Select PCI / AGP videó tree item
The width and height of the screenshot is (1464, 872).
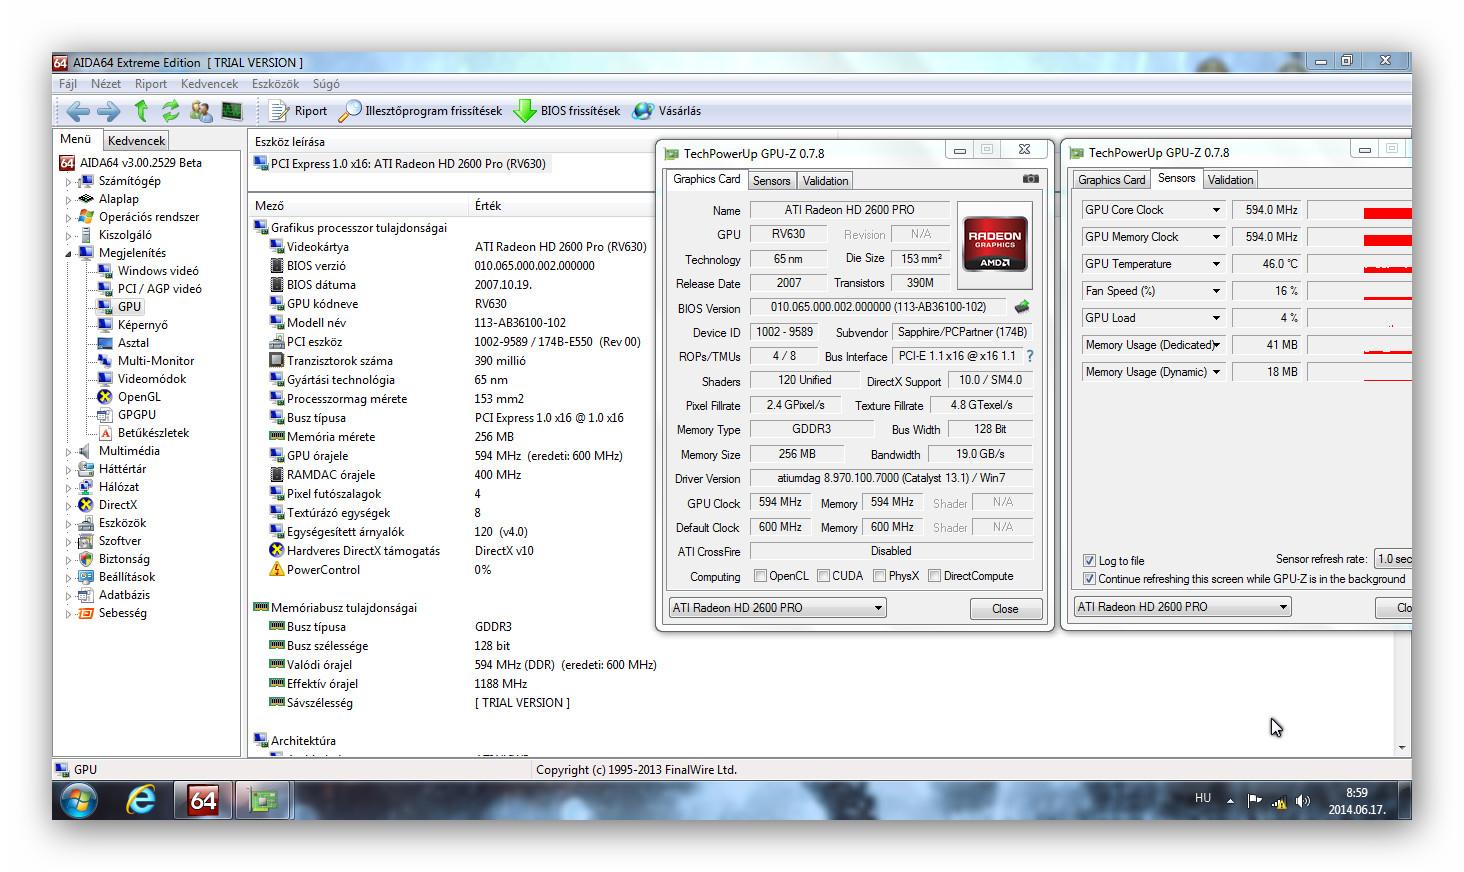159,289
